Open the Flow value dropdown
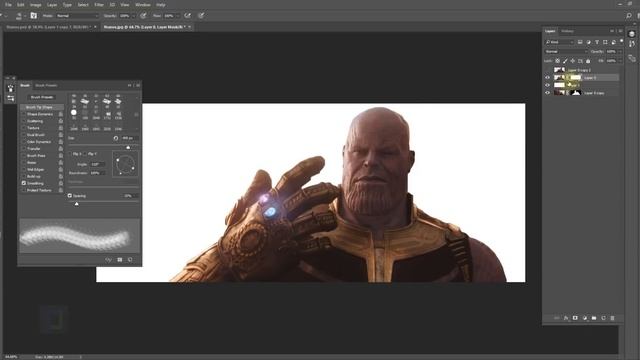The height and width of the screenshot is (360, 640). tap(178, 16)
